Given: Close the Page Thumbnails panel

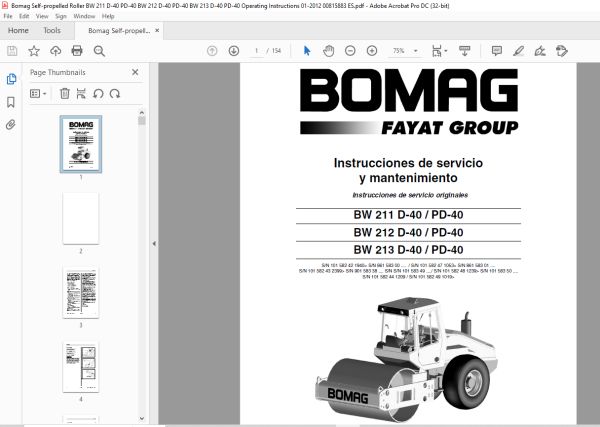Looking at the screenshot, I should [135, 72].
